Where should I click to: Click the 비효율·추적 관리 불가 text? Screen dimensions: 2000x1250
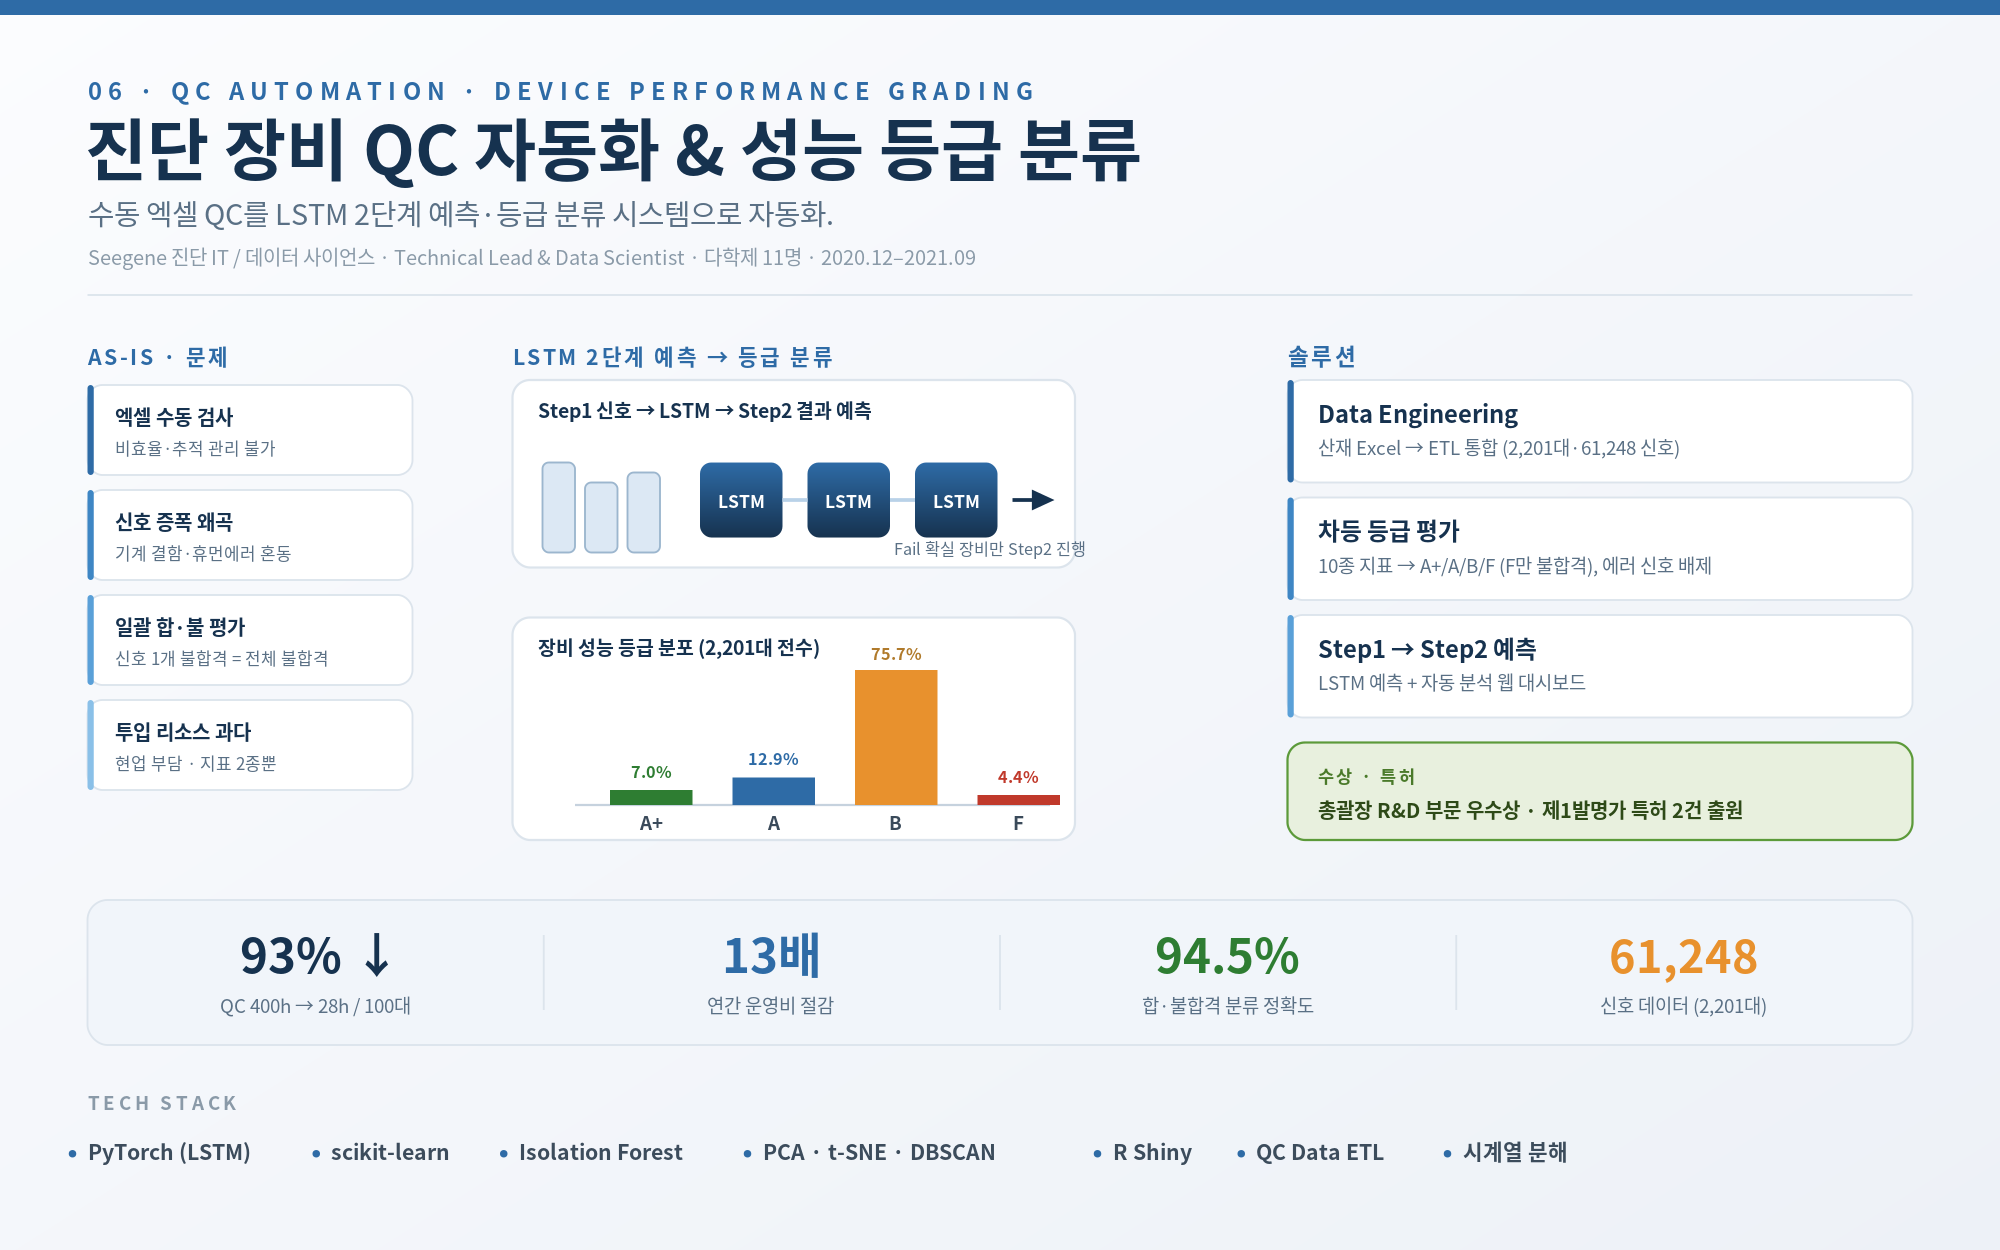coord(195,448)
